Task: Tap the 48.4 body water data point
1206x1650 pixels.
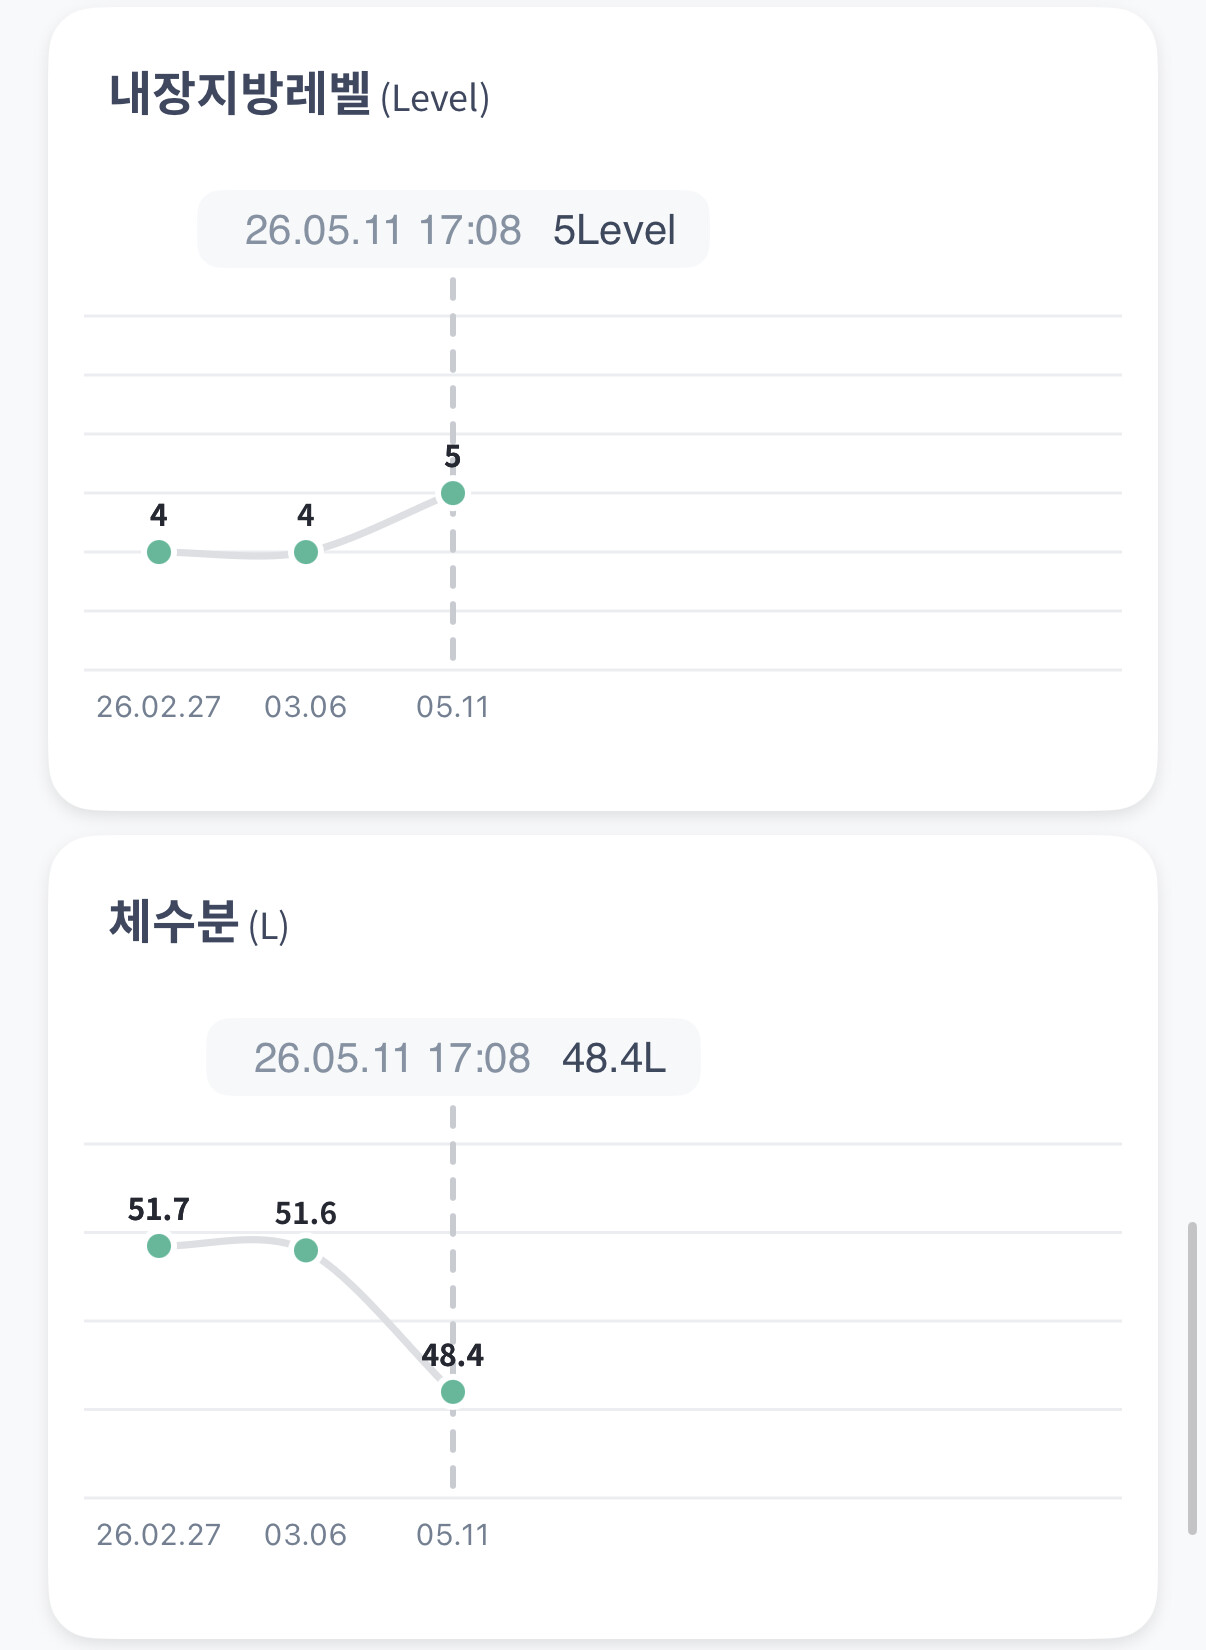Action: (x=453, y=1392)
